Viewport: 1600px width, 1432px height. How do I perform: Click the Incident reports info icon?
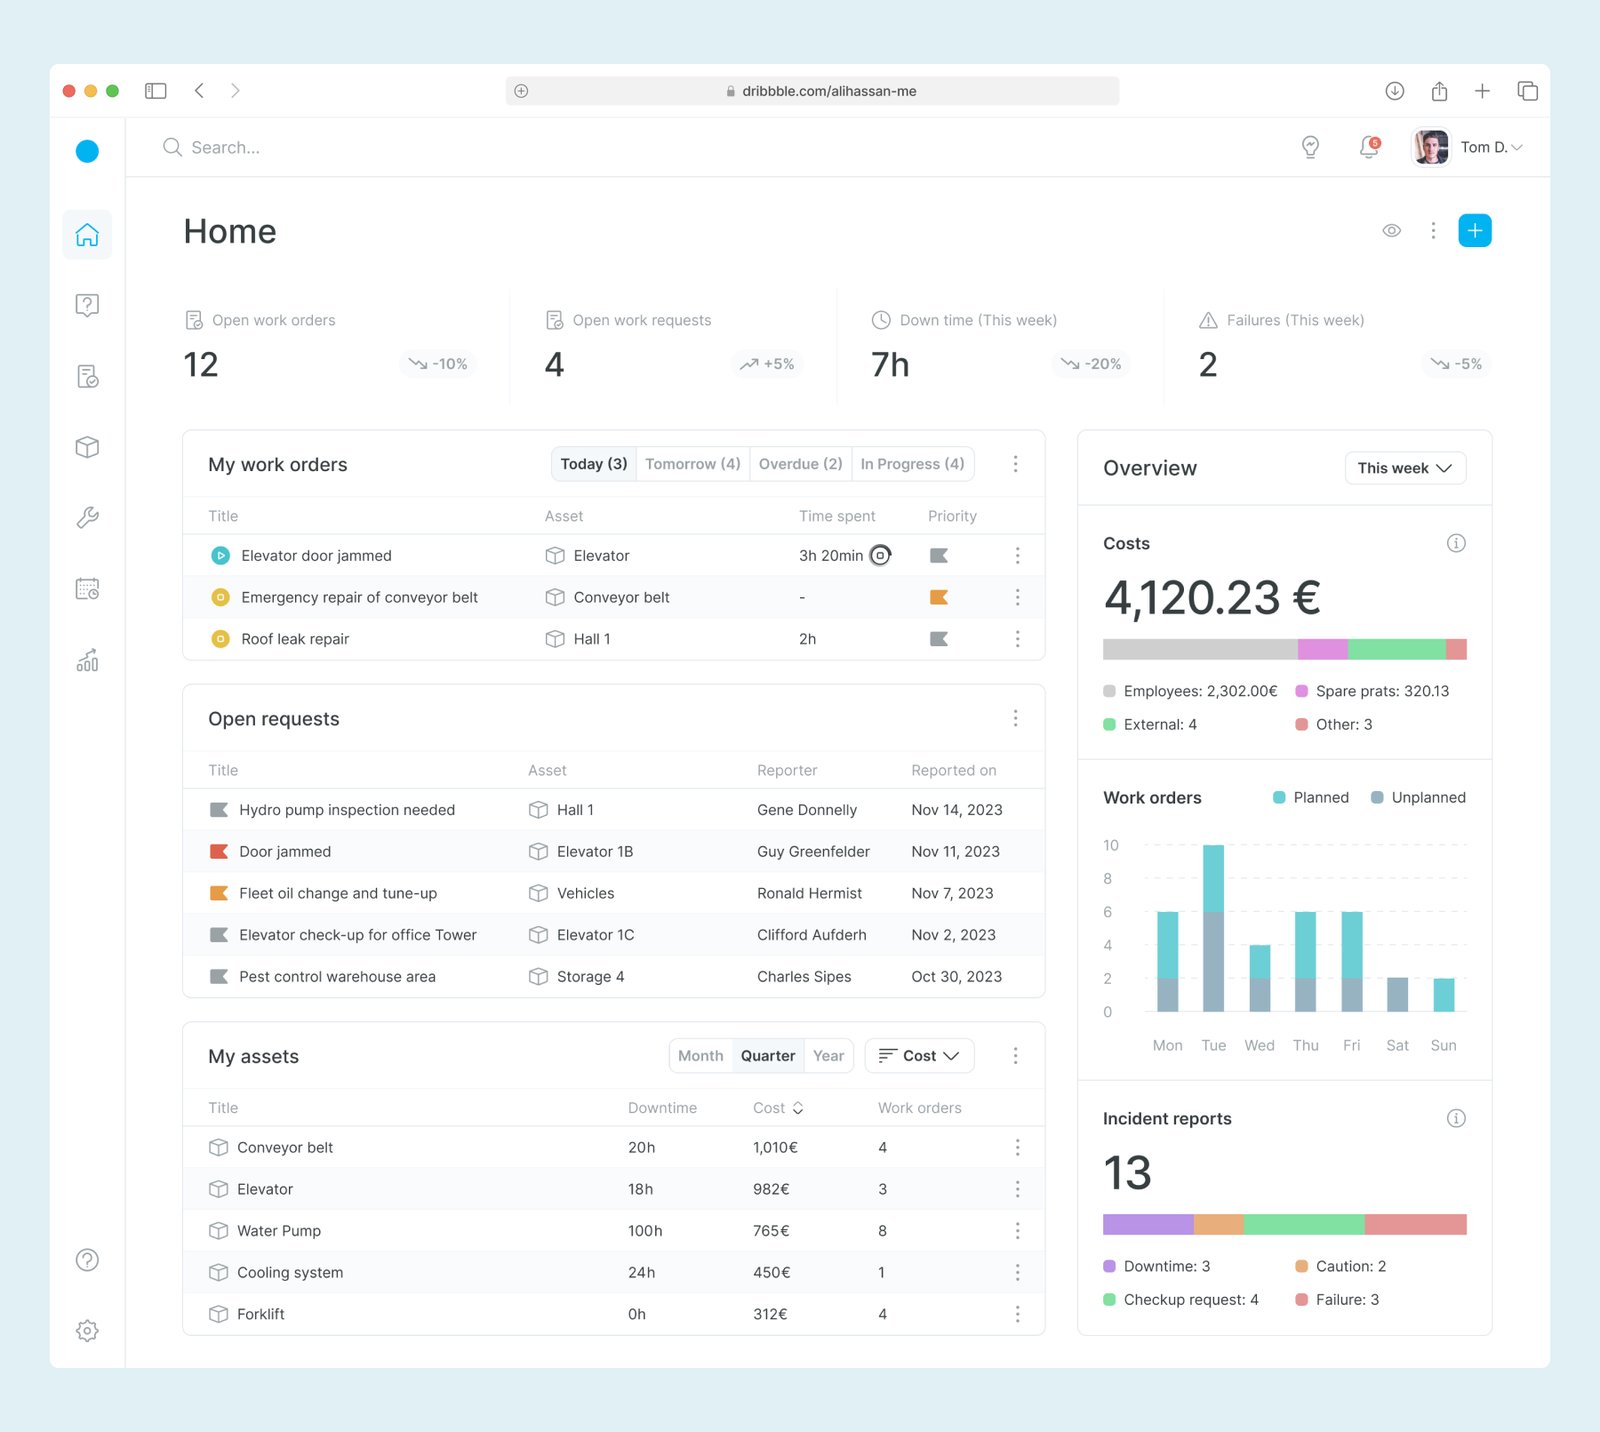[1456, 1118]
